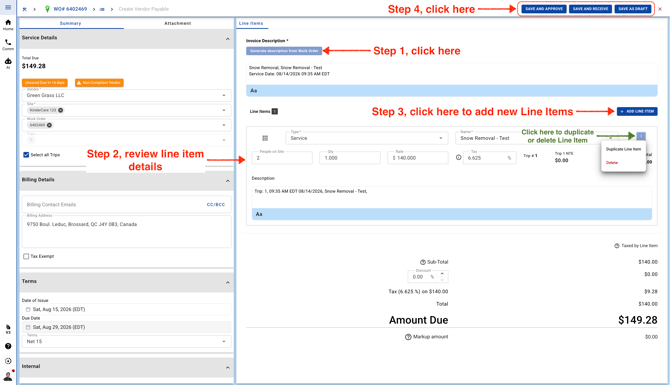The image size is (670, 385).
Task: Collapse the Billing Details section
Action: [x=228, y=181]
